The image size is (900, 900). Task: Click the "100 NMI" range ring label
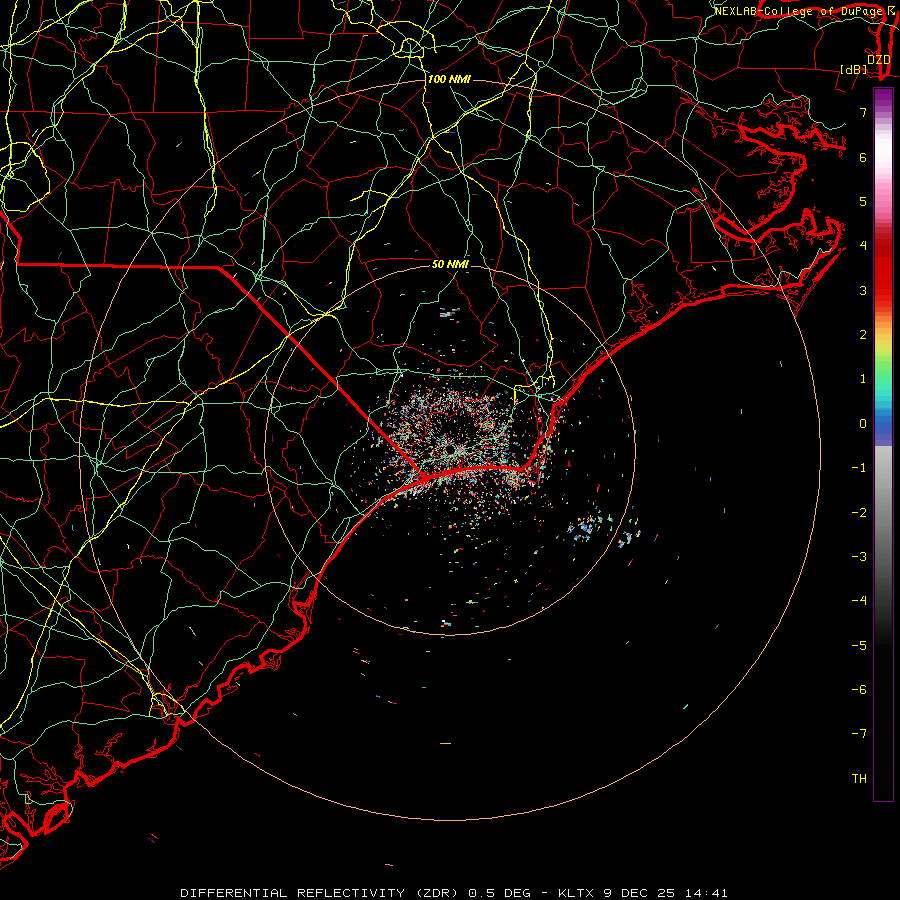click(449, 79)
